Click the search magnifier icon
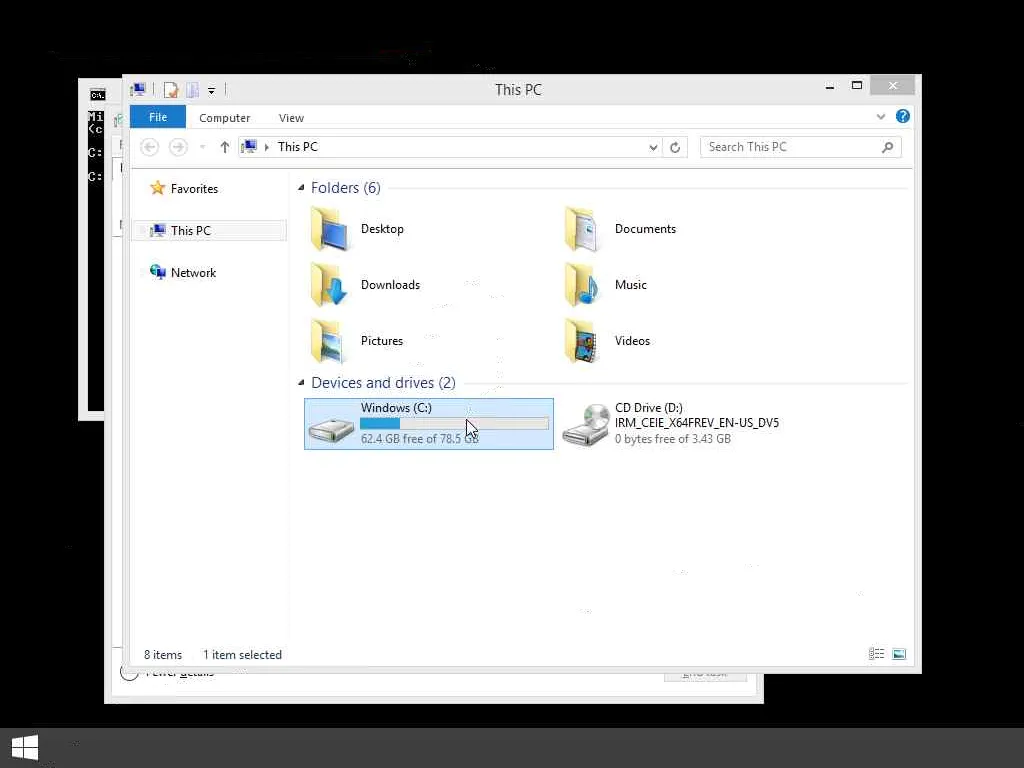Viewport: 1024px width, 768px height. 888,147
